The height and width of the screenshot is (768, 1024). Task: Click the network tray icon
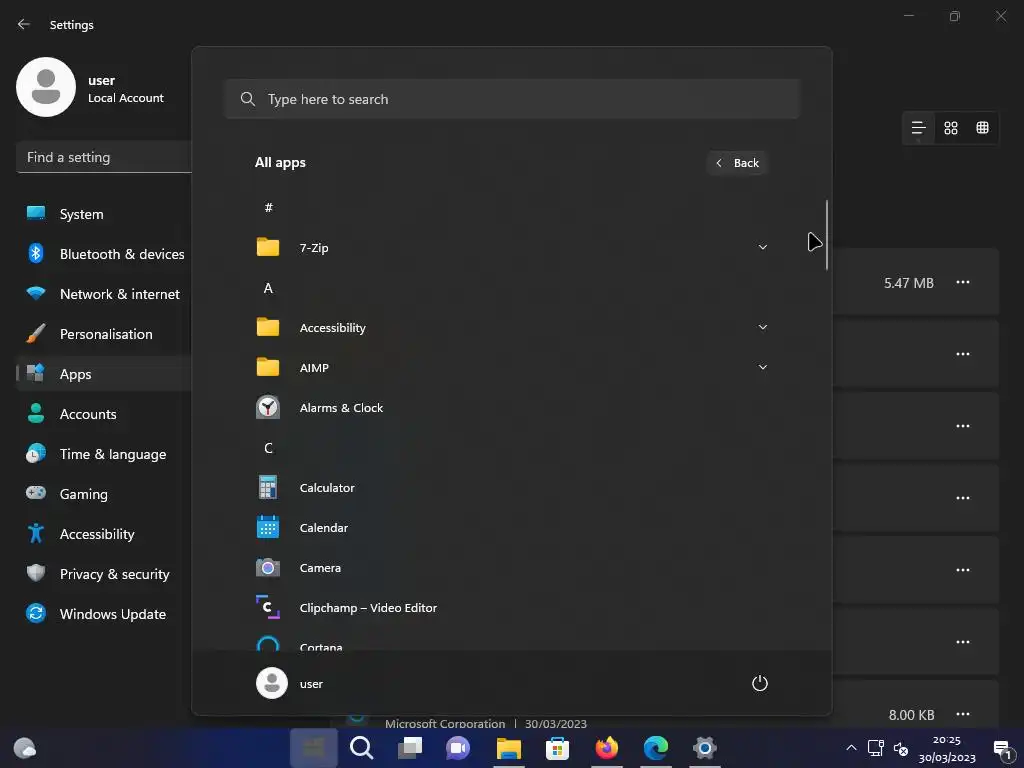tap(876, 748)
